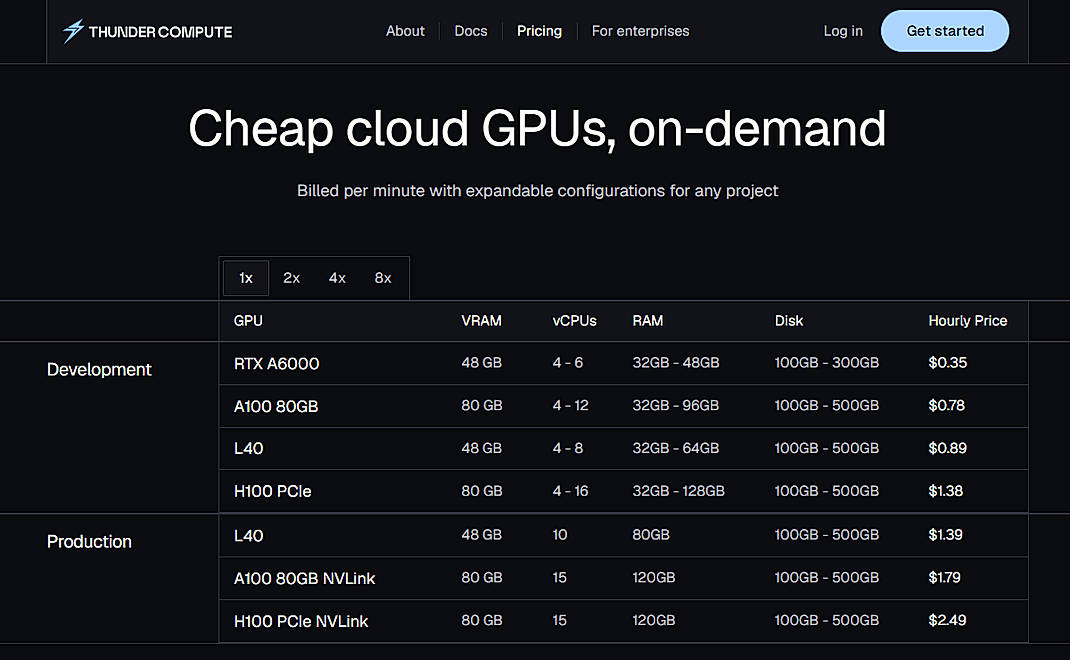
Task: Open For enterprises page
Action: coord(640,31)
